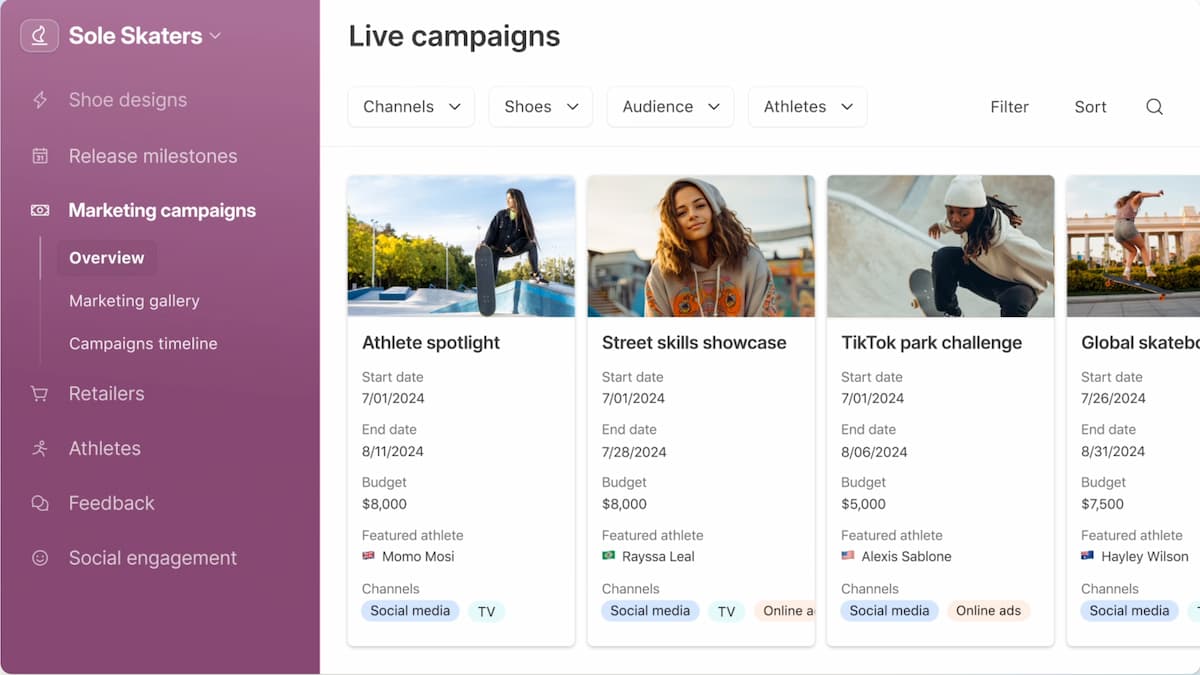Click the calendar icon for Release milestones
The width and height of the screenshot is (1200, 675).
coord(40,156)
